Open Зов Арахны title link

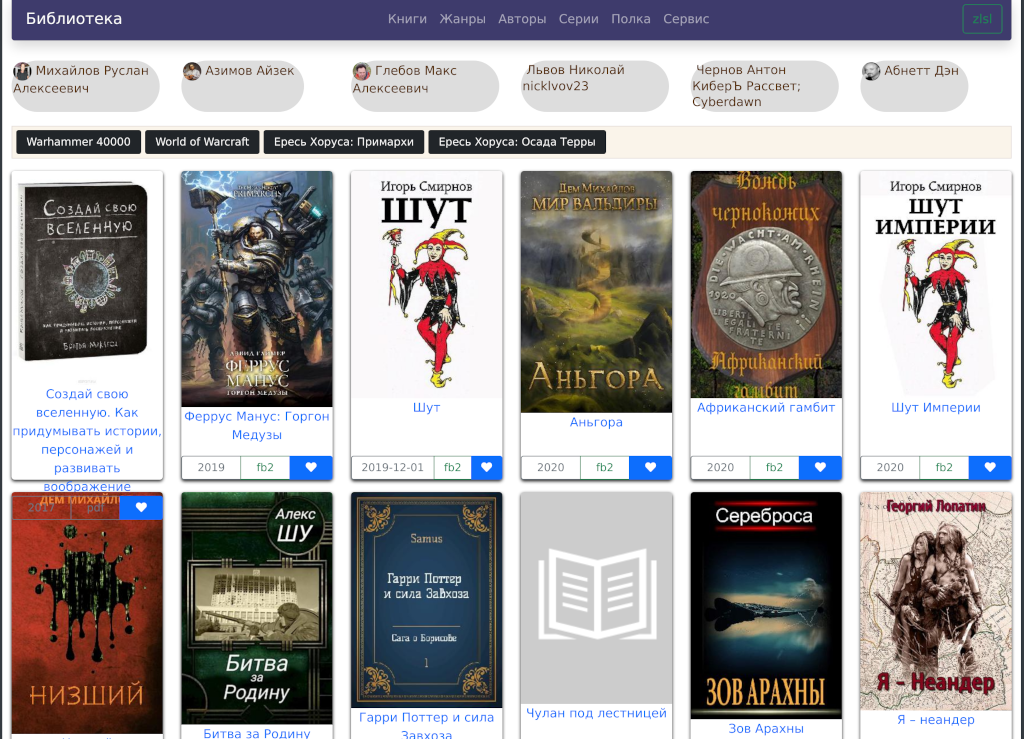[766, 729]
